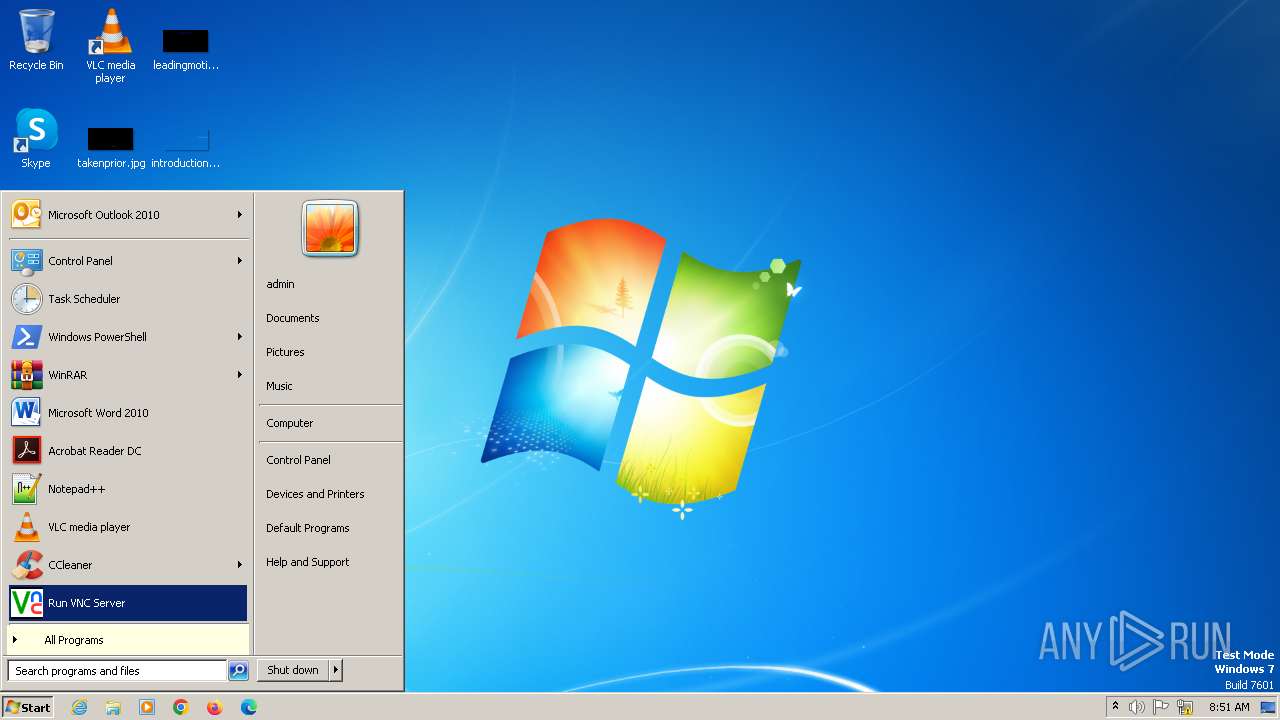Select the introduction… desktop file

[x=185, y=148]
